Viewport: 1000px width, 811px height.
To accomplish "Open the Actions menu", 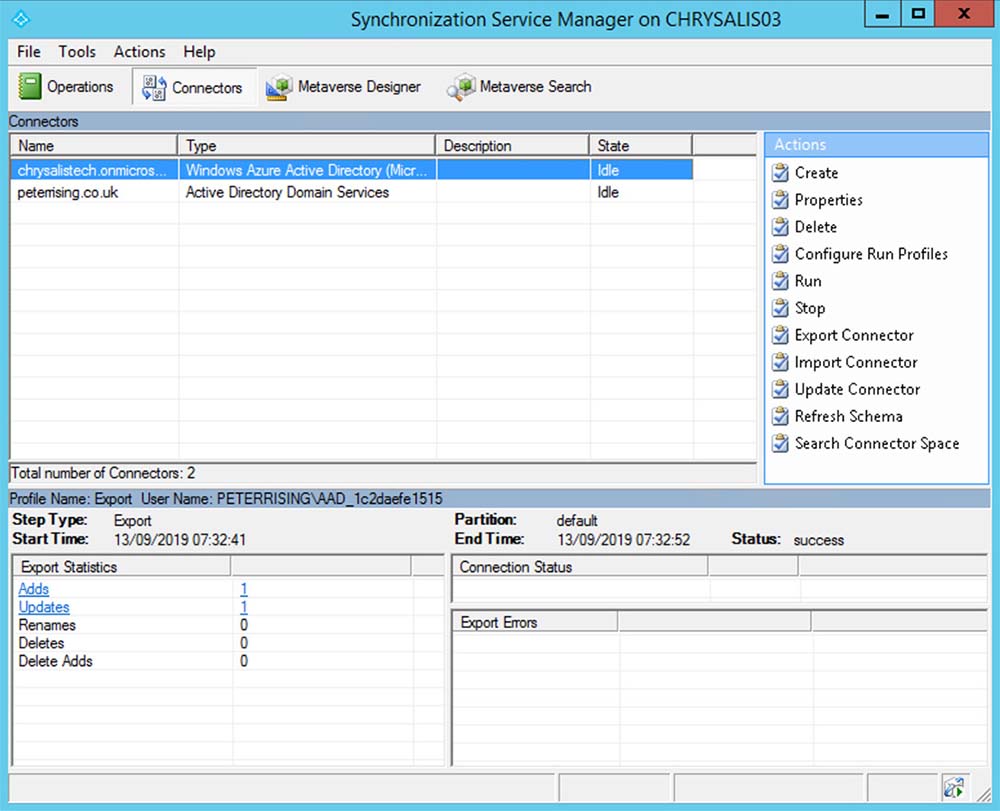I will (139, 52).
